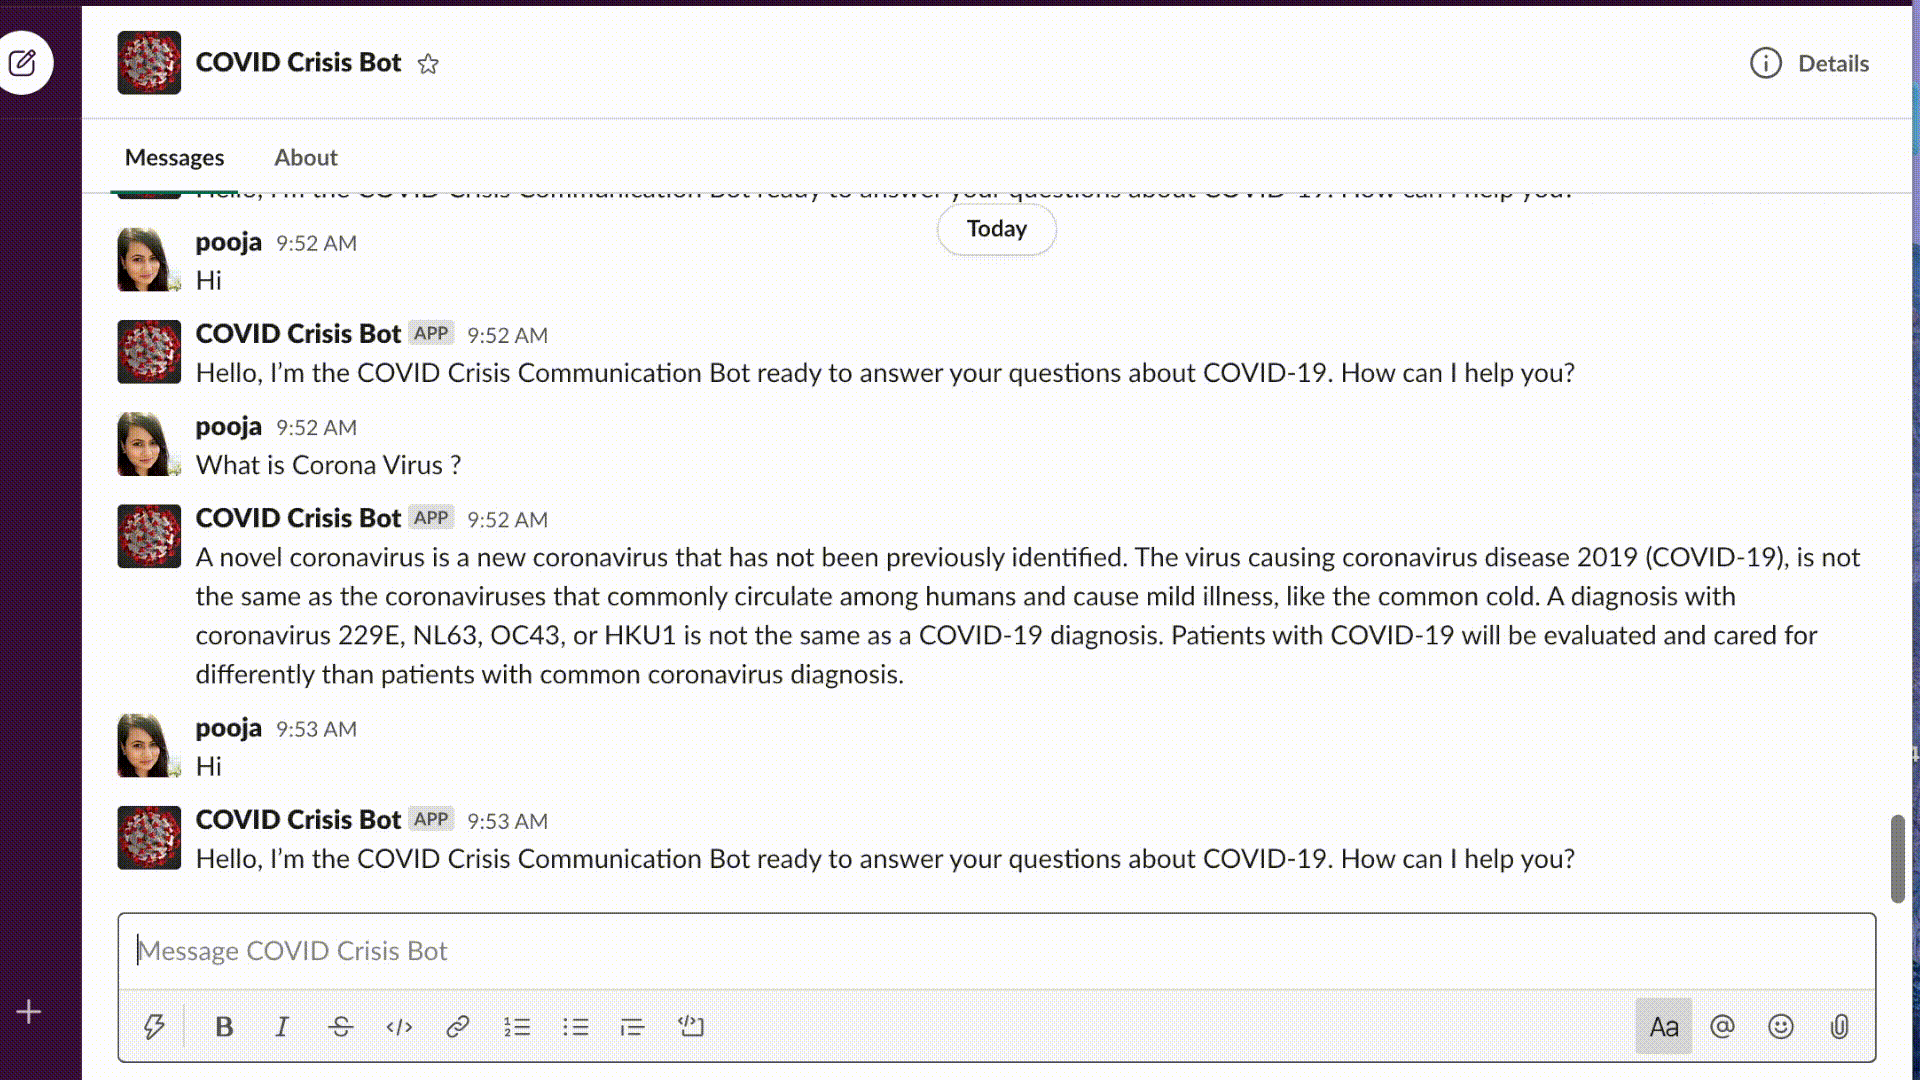Switch to the Messages tab
The height and width of the screenshot is (1080, 1920).
point(174,156)
